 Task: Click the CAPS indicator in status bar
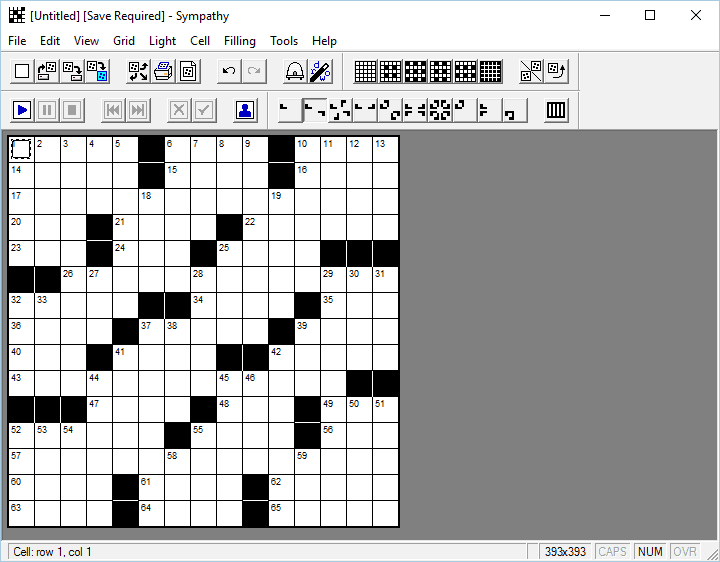click(612, 552)
